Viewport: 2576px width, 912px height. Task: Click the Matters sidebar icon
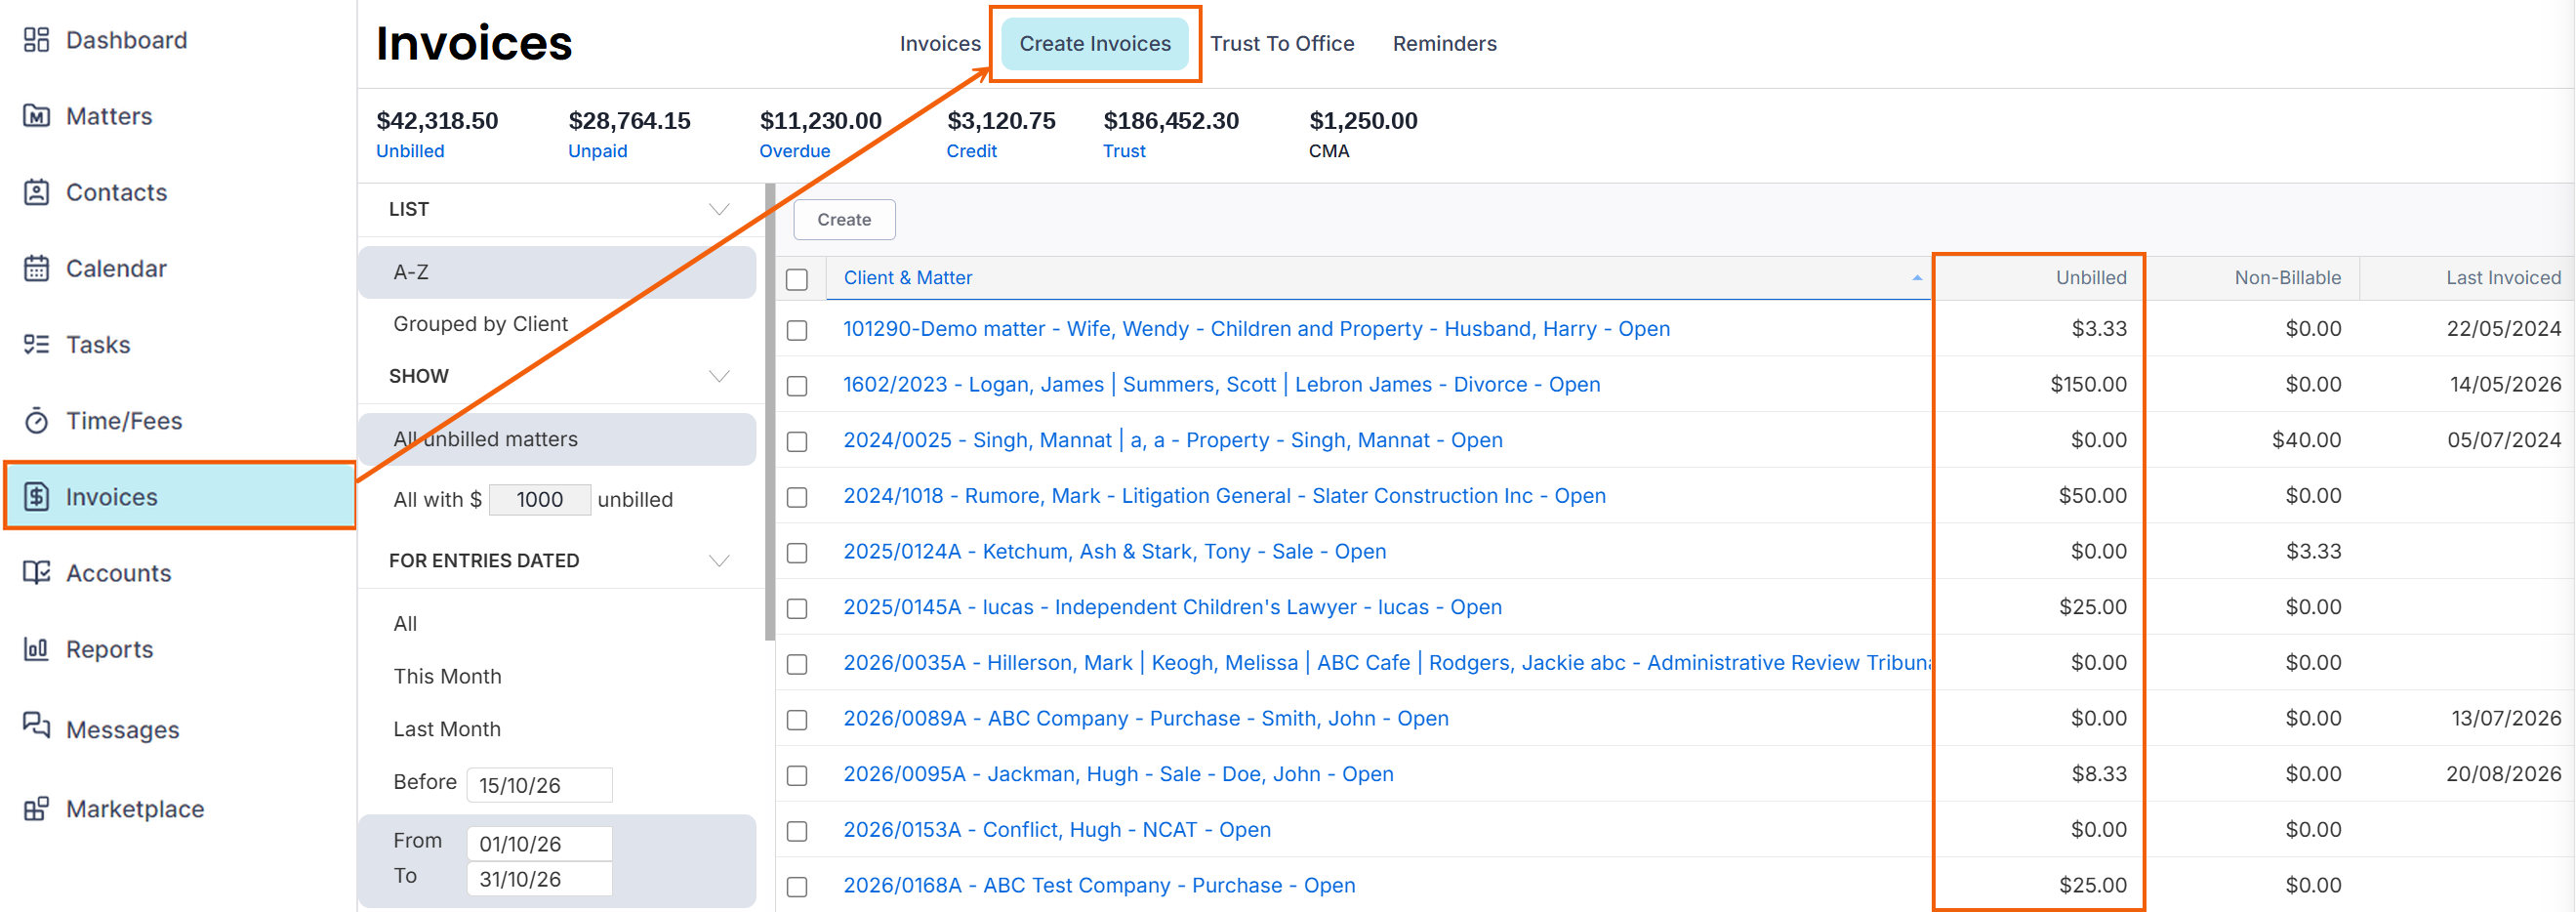point(36,116)
